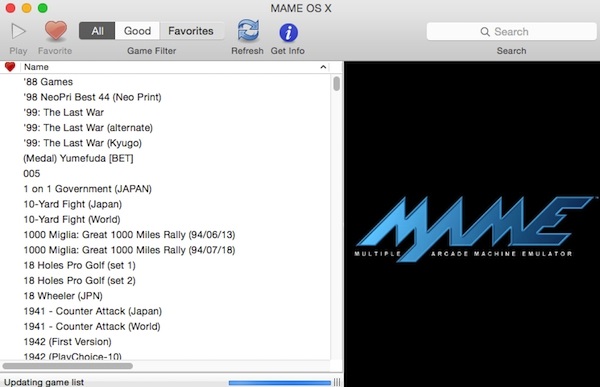Select '99: The Last War
This screenshot has width=600, height=387.
tap(64, 113)
